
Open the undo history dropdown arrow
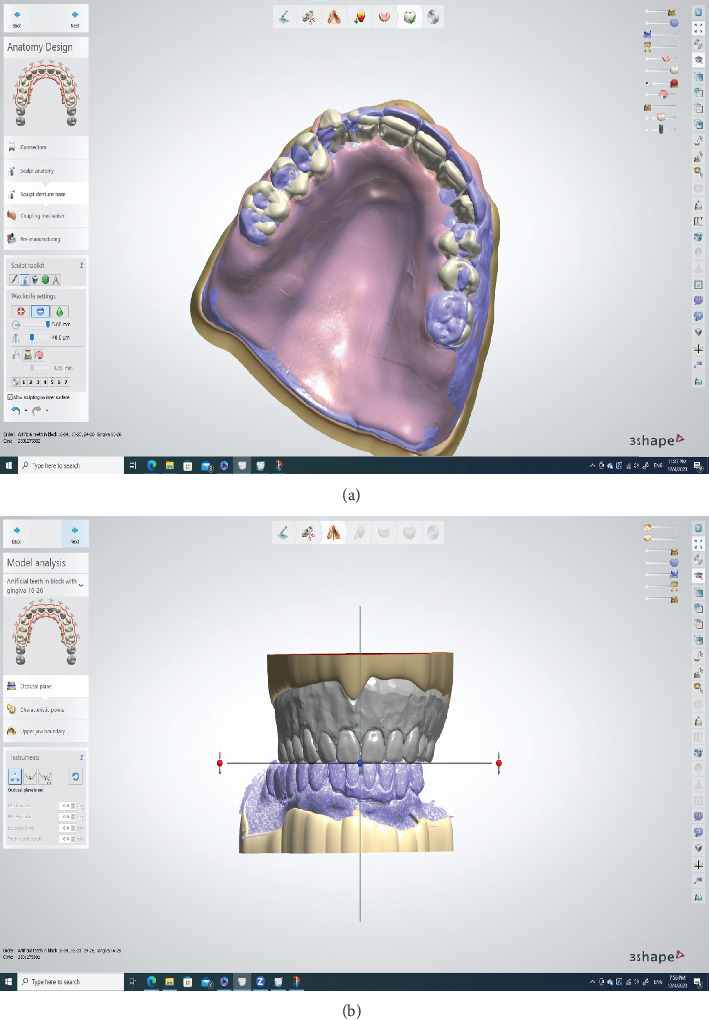26,410
